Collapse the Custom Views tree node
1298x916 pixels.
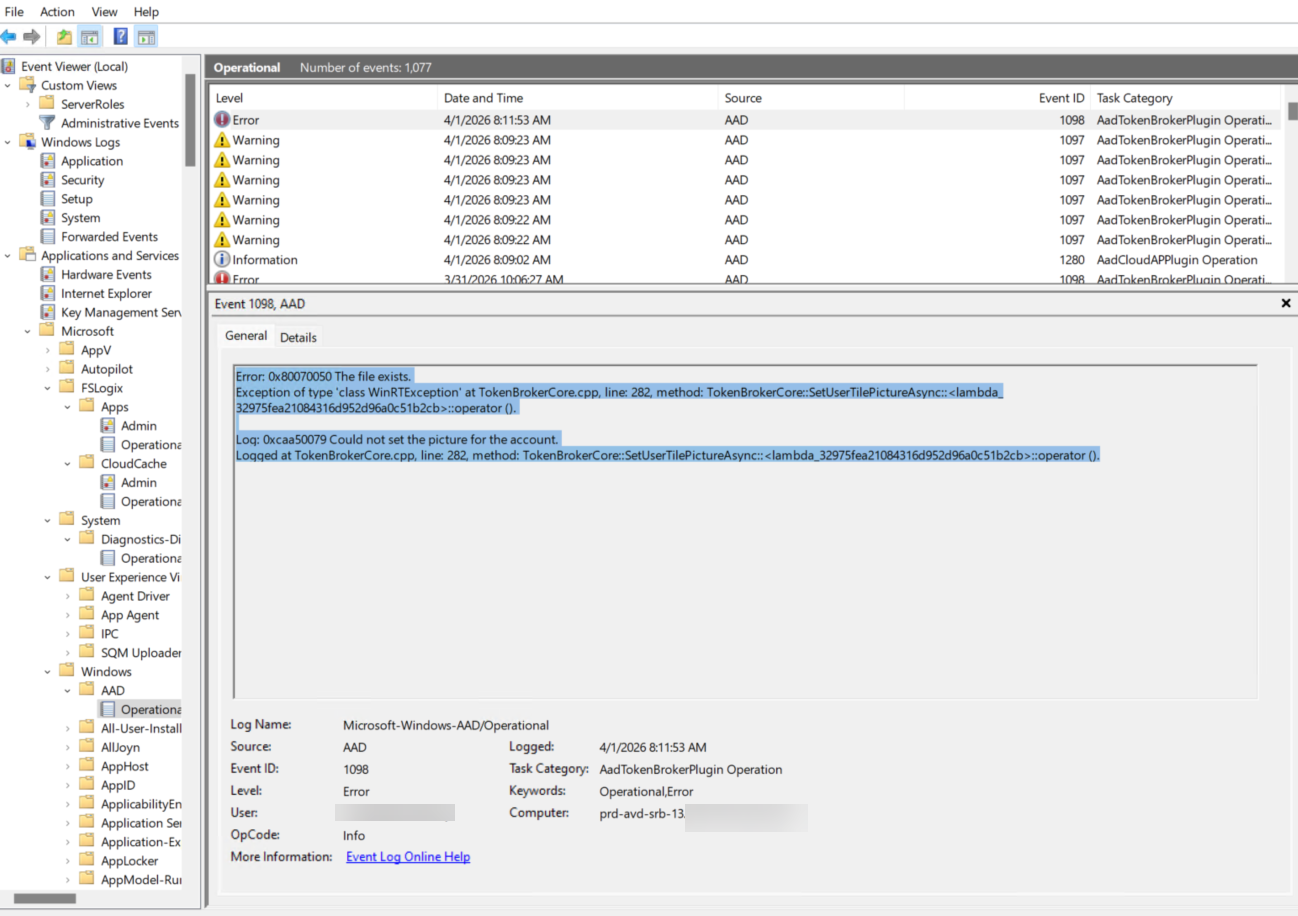click(9, 85)
